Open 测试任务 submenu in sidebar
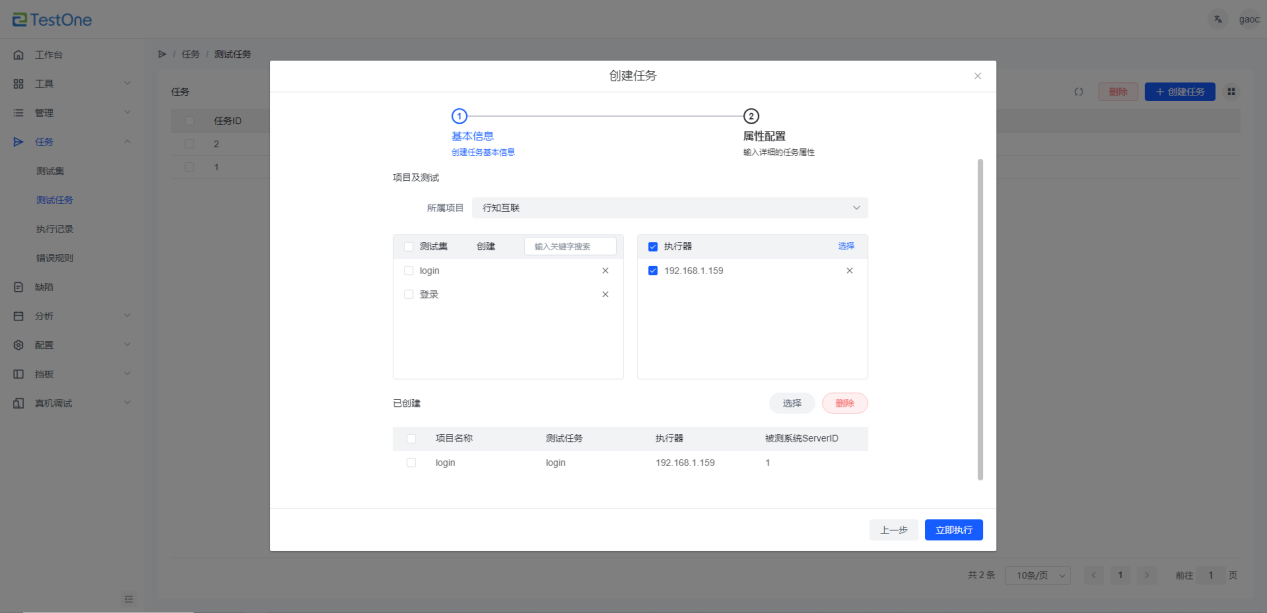The image size is (1267, 613). coord(54,200)
